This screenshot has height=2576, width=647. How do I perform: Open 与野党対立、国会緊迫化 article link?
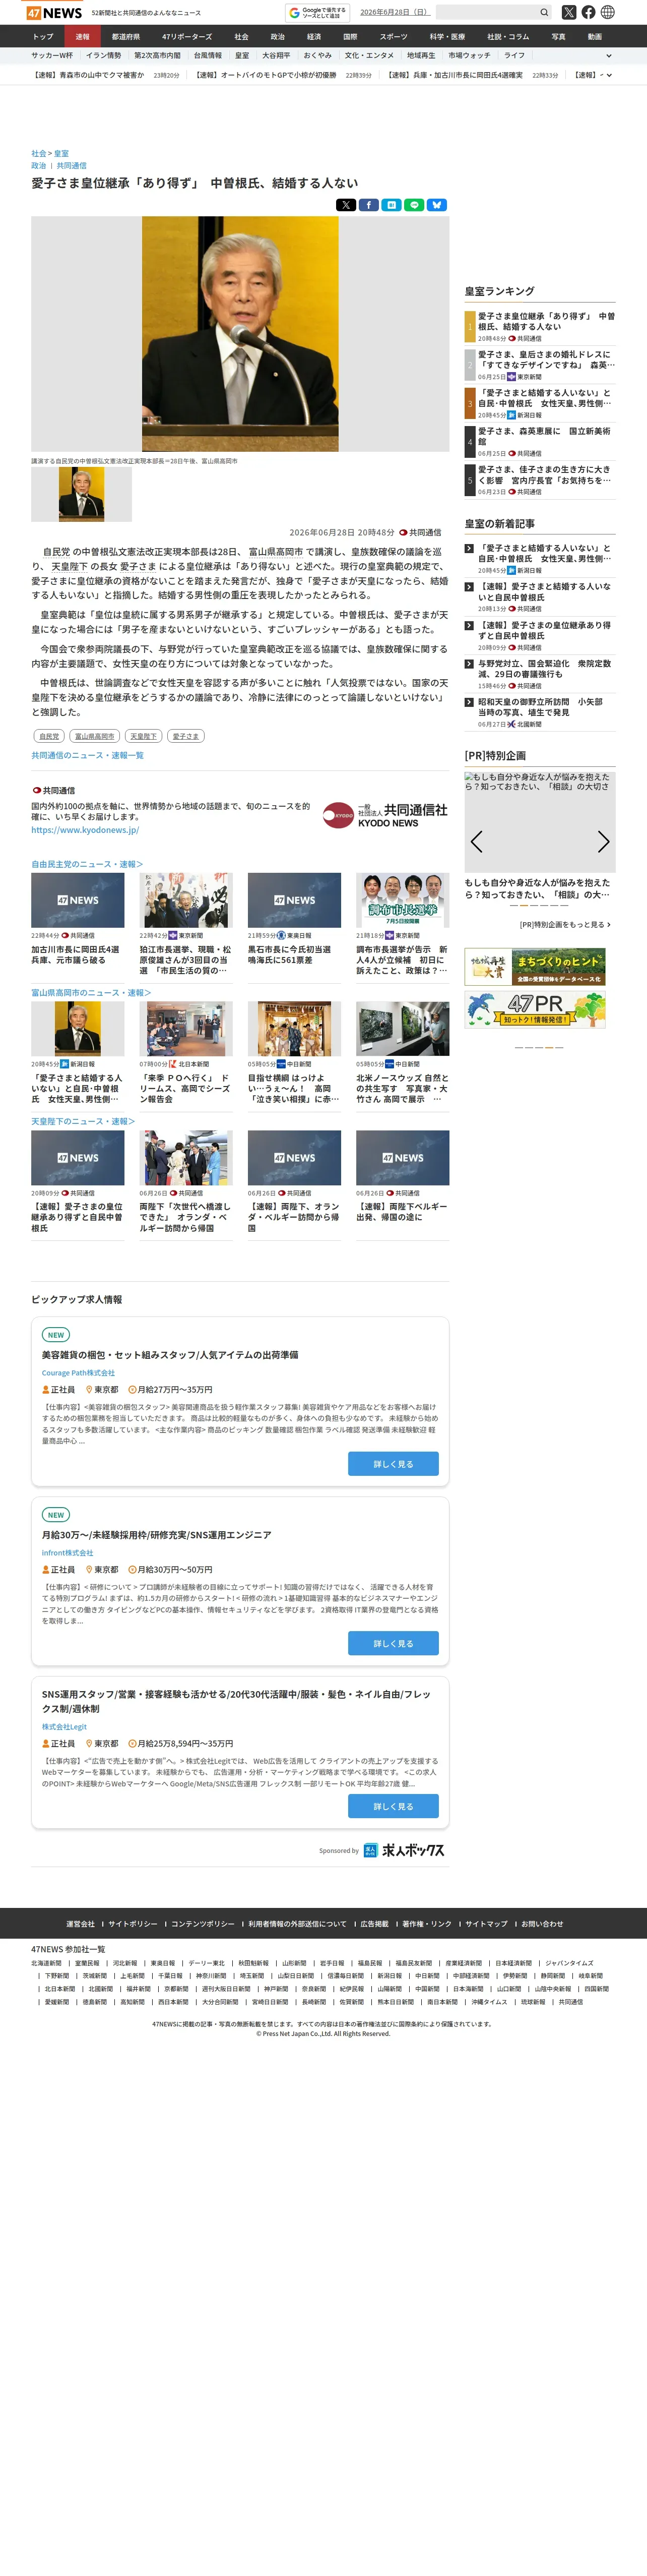pyautogui.click(x=545, y=669)
